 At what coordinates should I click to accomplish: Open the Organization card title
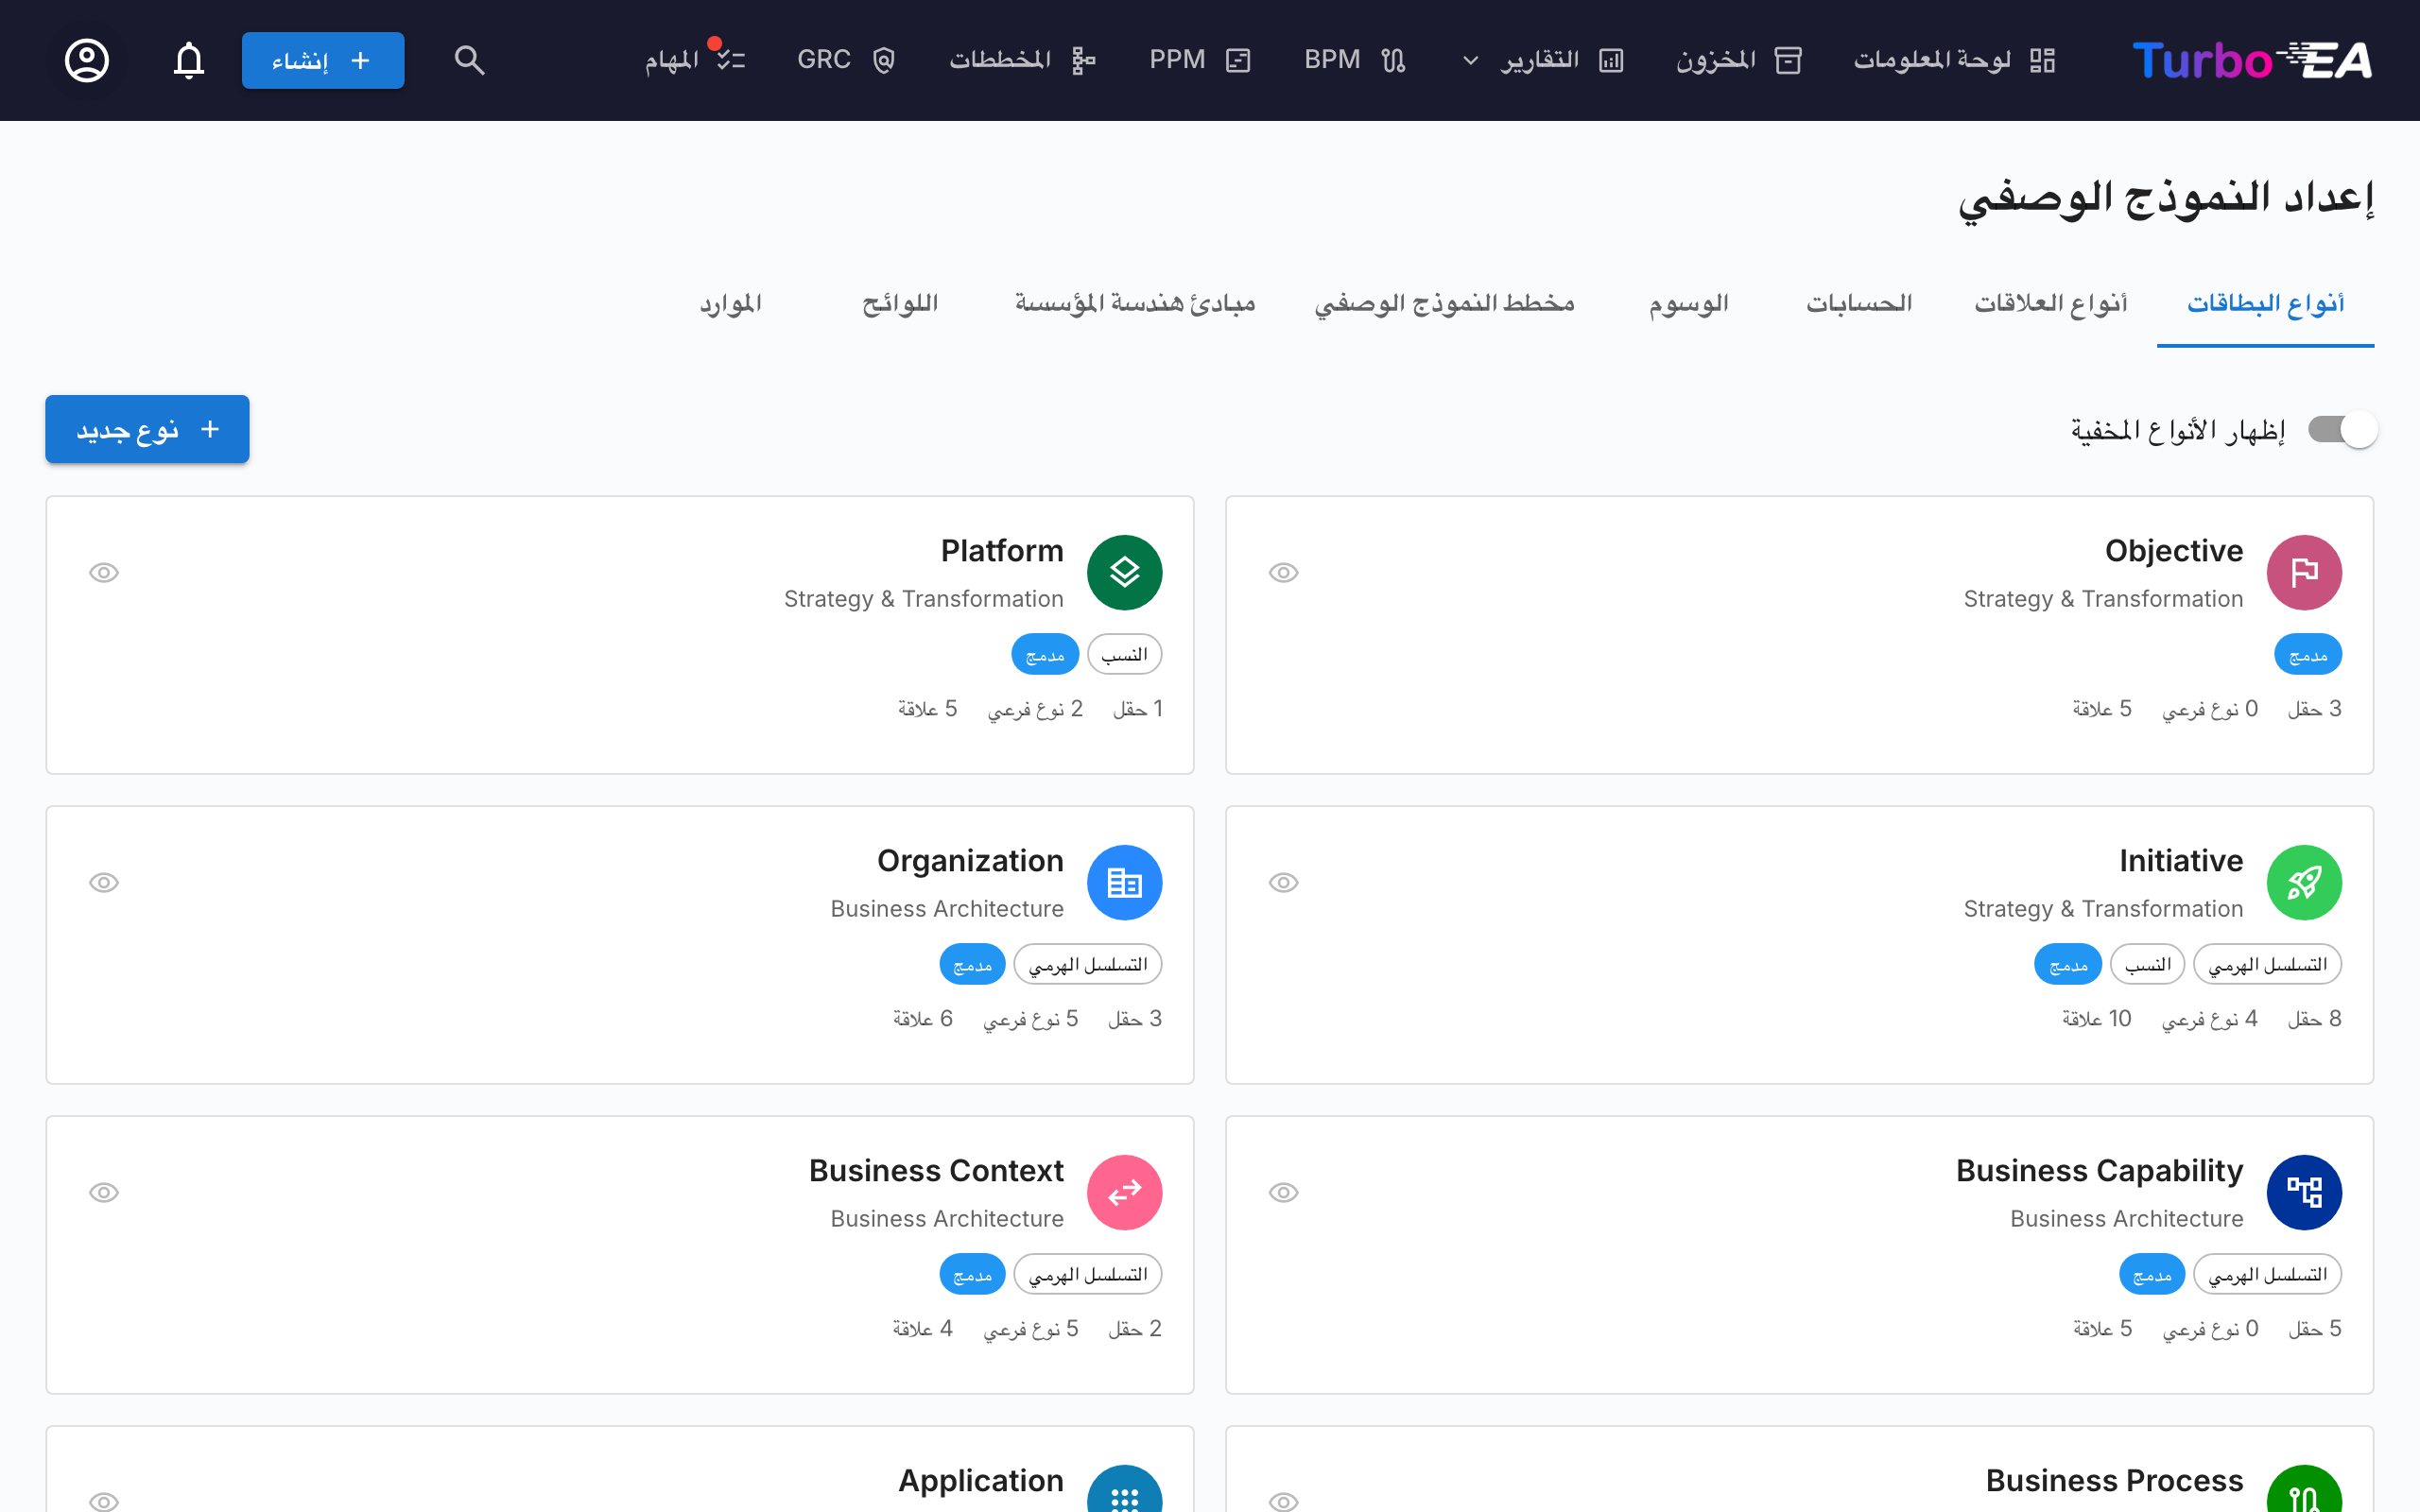pyautogui.click(x=970, y=861)
